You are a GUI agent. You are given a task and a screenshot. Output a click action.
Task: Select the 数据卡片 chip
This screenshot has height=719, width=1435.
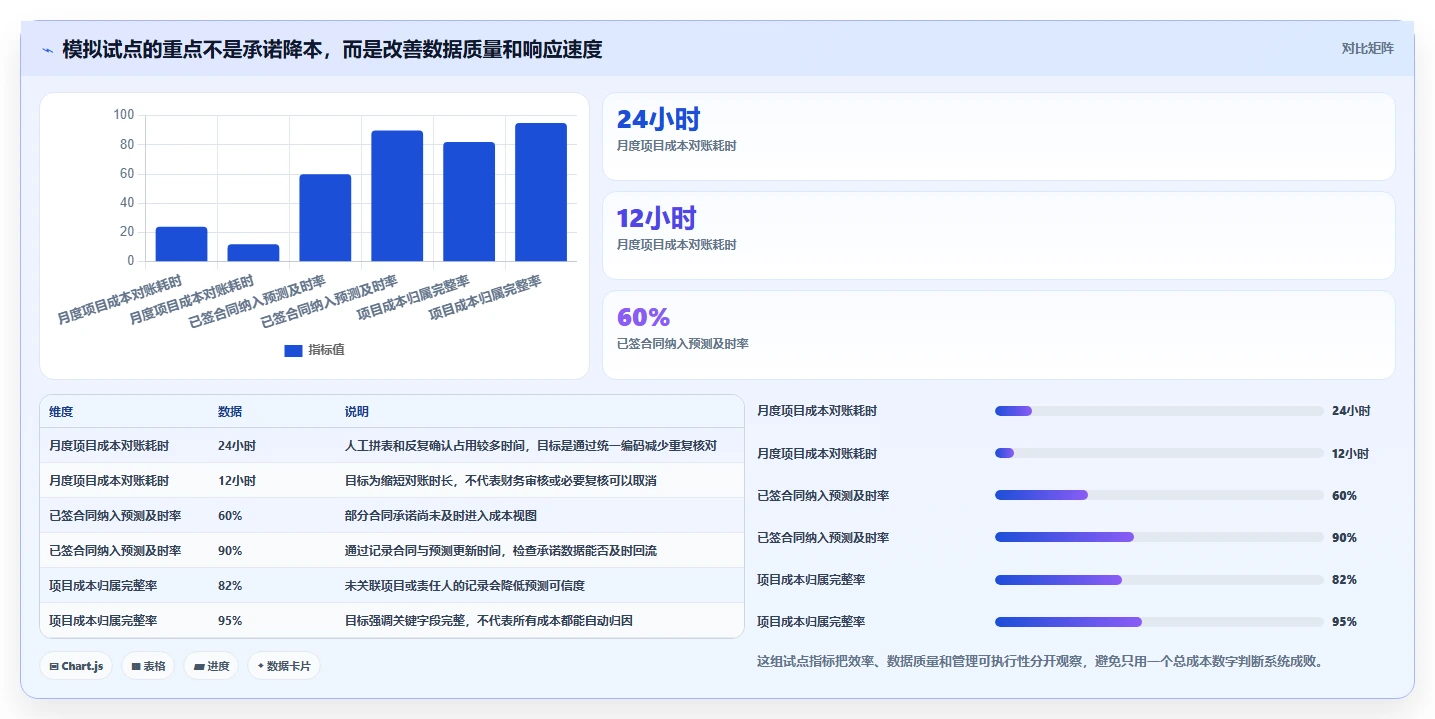tap(284, 666)
